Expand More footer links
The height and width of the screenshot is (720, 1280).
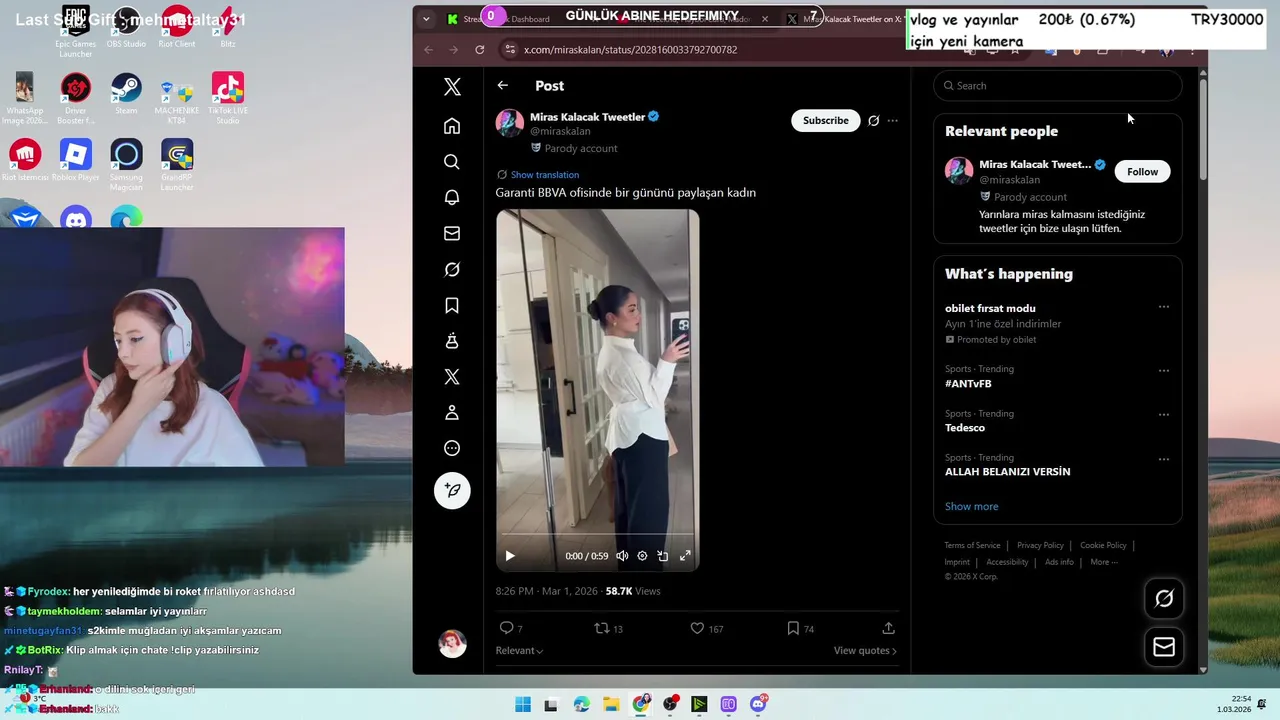coord(1104,562)
